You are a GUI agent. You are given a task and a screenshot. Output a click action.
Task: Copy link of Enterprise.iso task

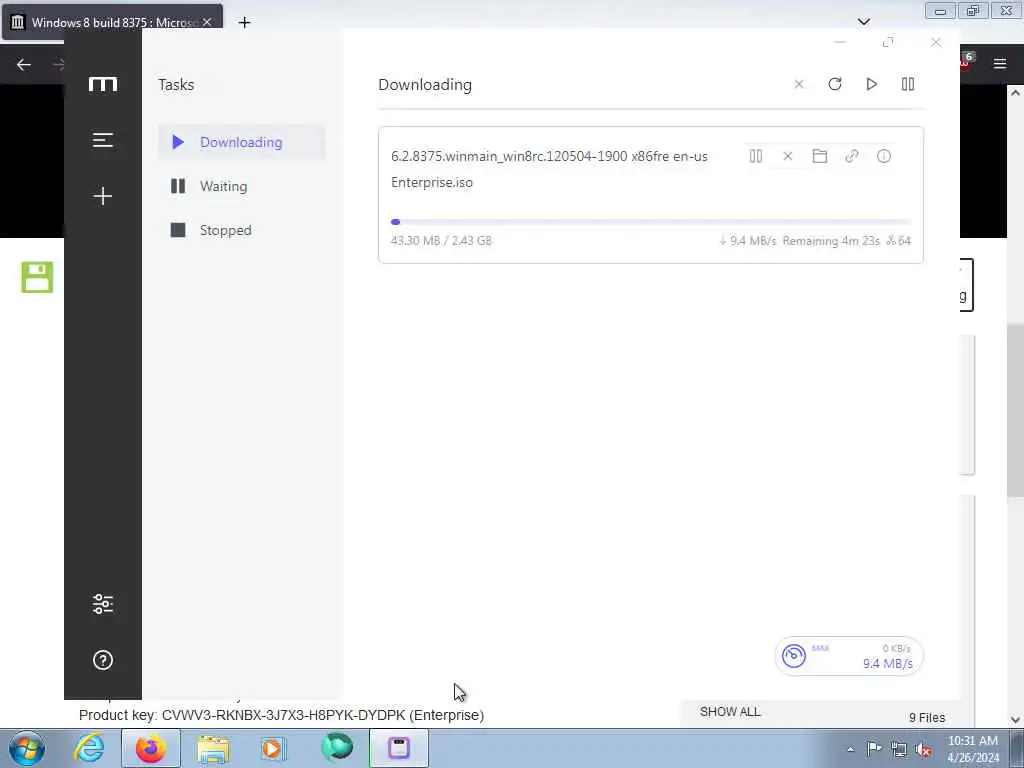click(x=852, y=156)
